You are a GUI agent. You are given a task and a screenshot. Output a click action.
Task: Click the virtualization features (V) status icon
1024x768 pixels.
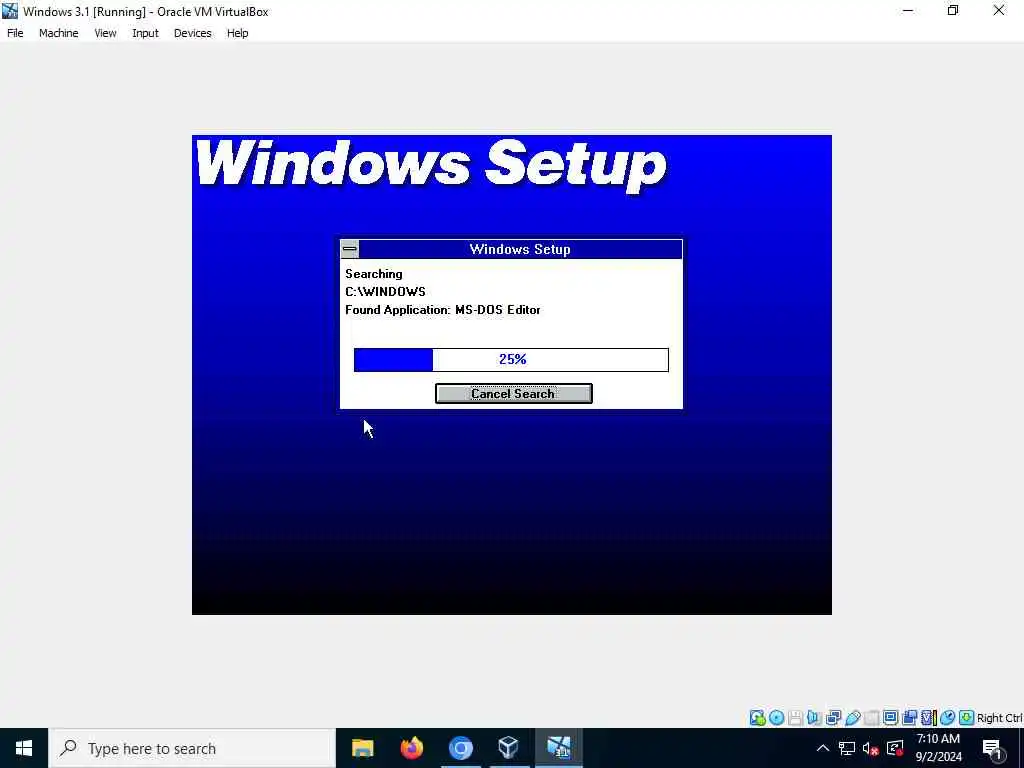pyautogui.click(x=929, y=718)
